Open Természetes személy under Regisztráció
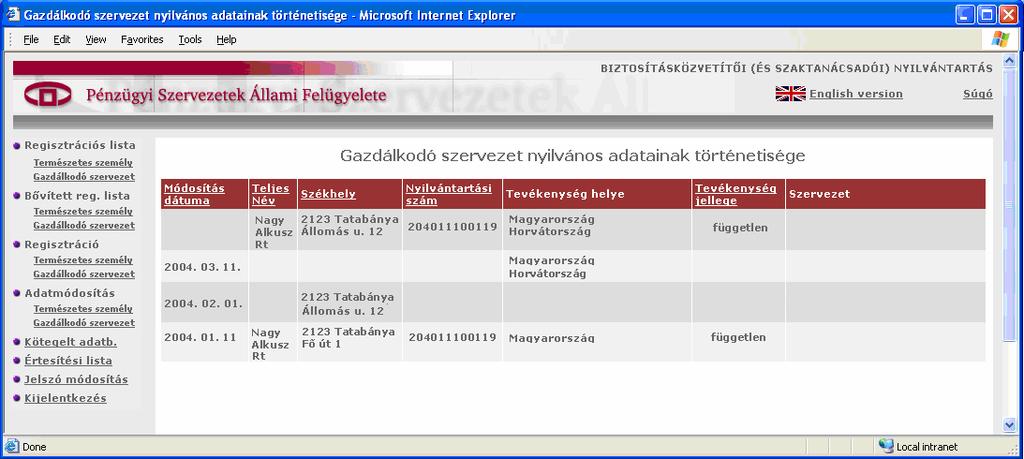 83,261
